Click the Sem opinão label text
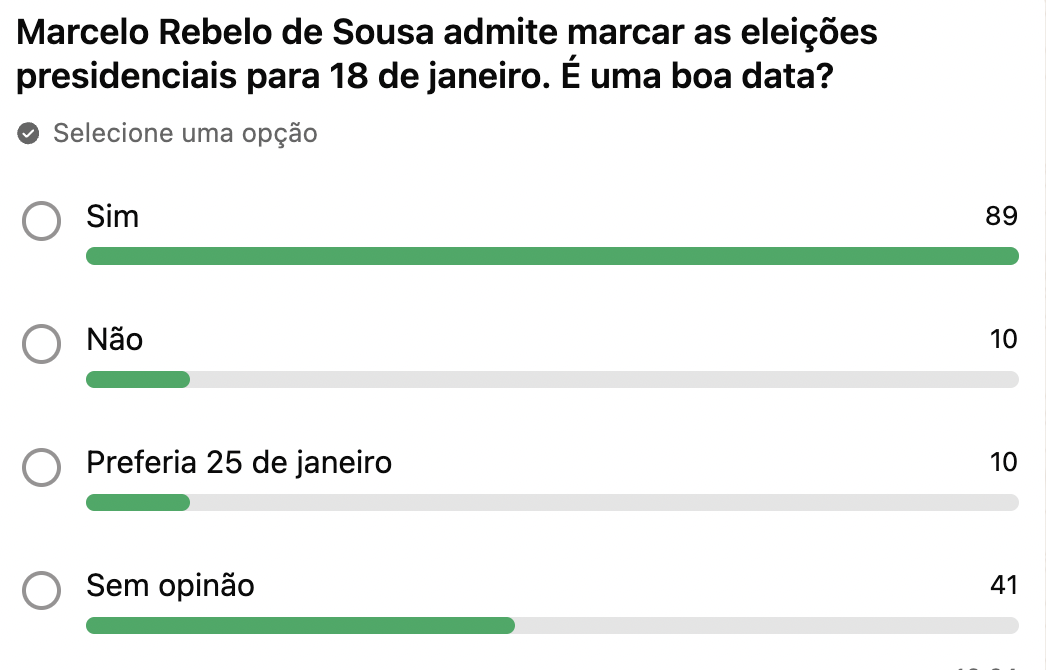This screenshot has height=670, width=1046. click(171, 586)
